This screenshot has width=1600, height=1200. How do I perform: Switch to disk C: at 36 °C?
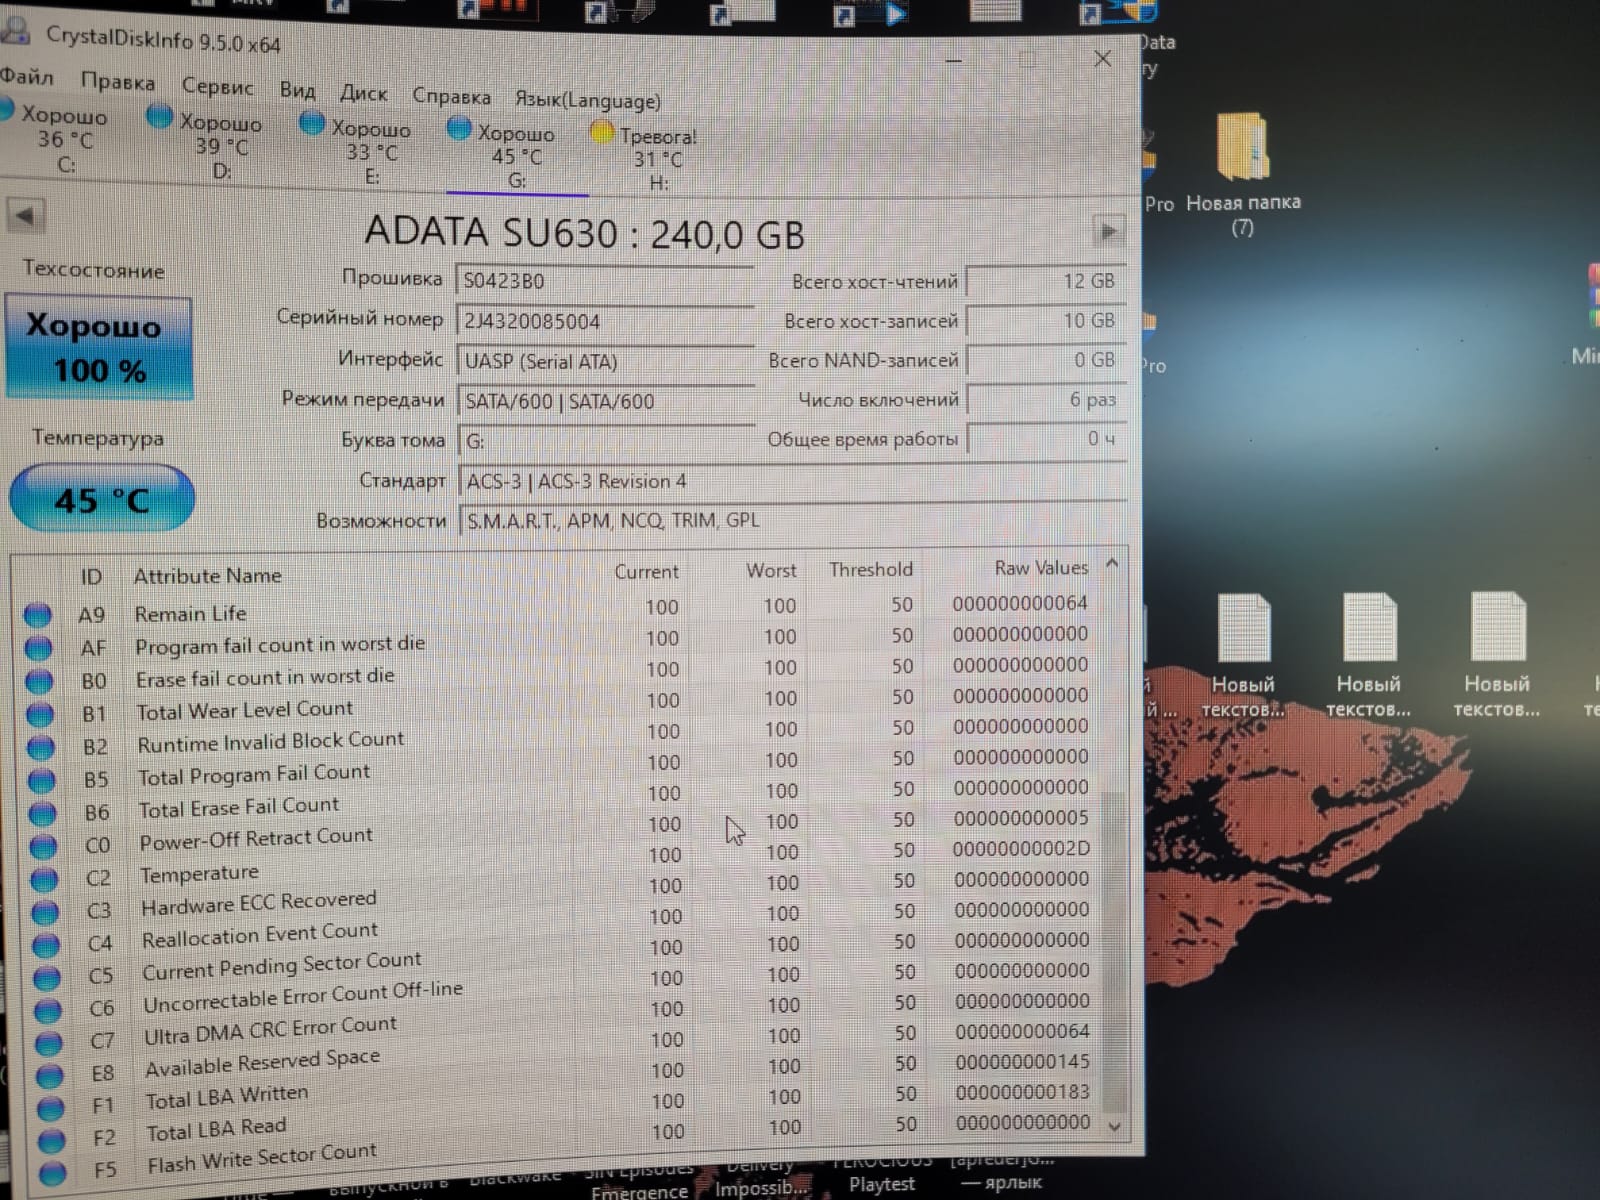[62, 139]
